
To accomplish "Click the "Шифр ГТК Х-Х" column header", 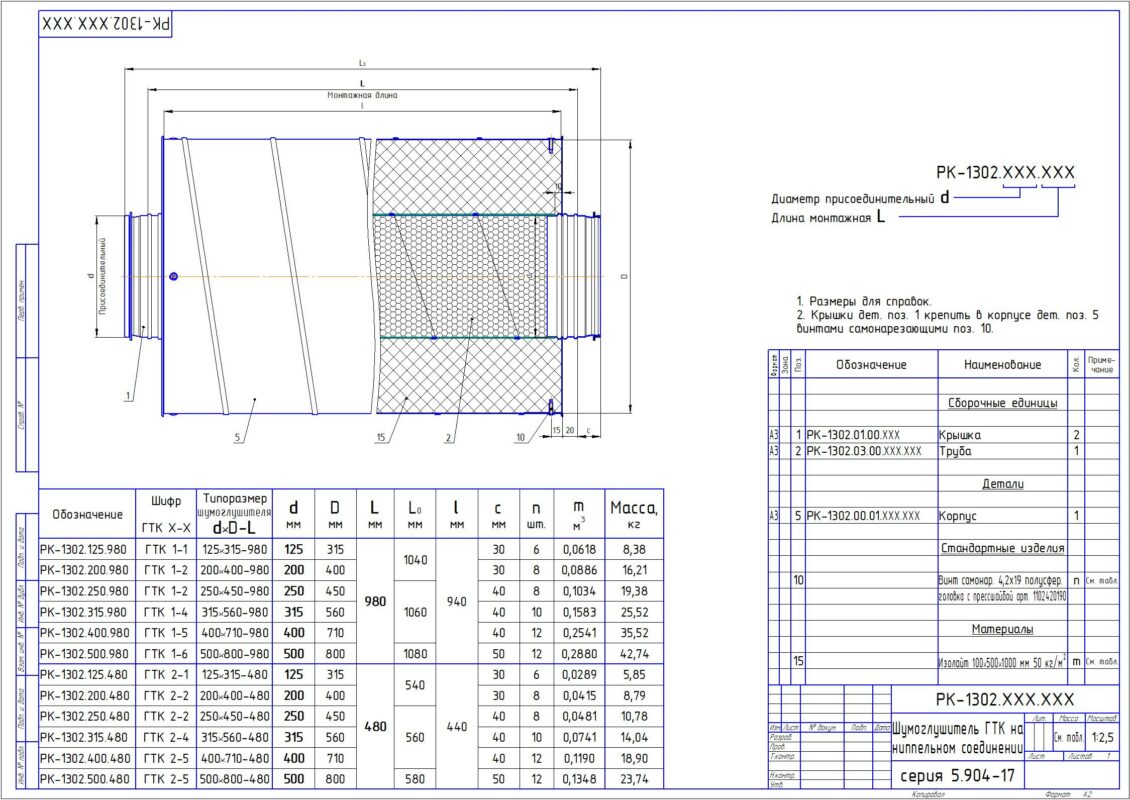I will [x=166, y=512].
